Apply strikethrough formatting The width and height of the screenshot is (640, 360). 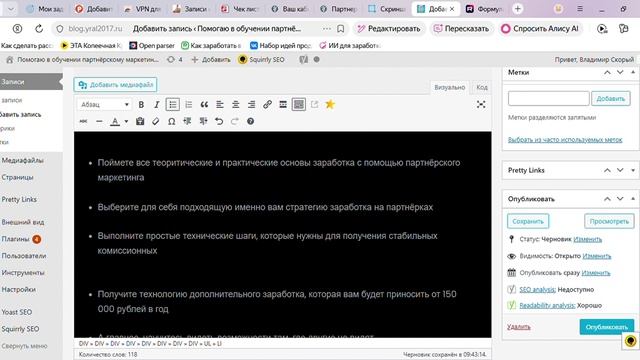click(83, 121)
